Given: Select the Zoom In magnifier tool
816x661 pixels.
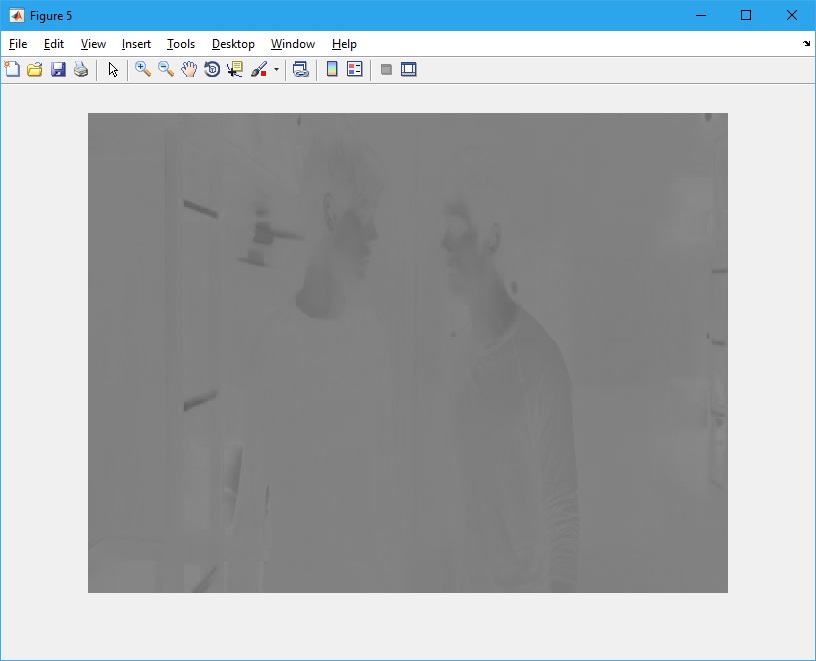Looking at the screenshot, I should (143, 69).
